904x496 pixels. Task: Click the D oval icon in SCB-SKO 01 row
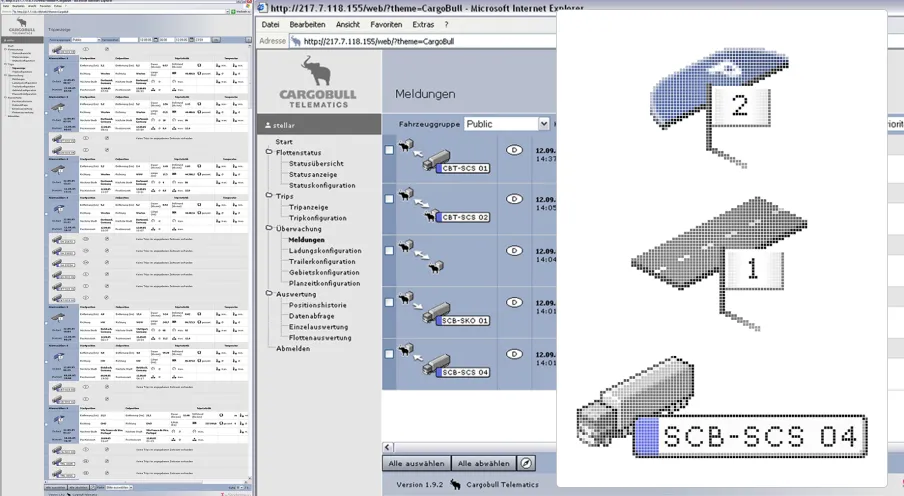pos(514,302)
